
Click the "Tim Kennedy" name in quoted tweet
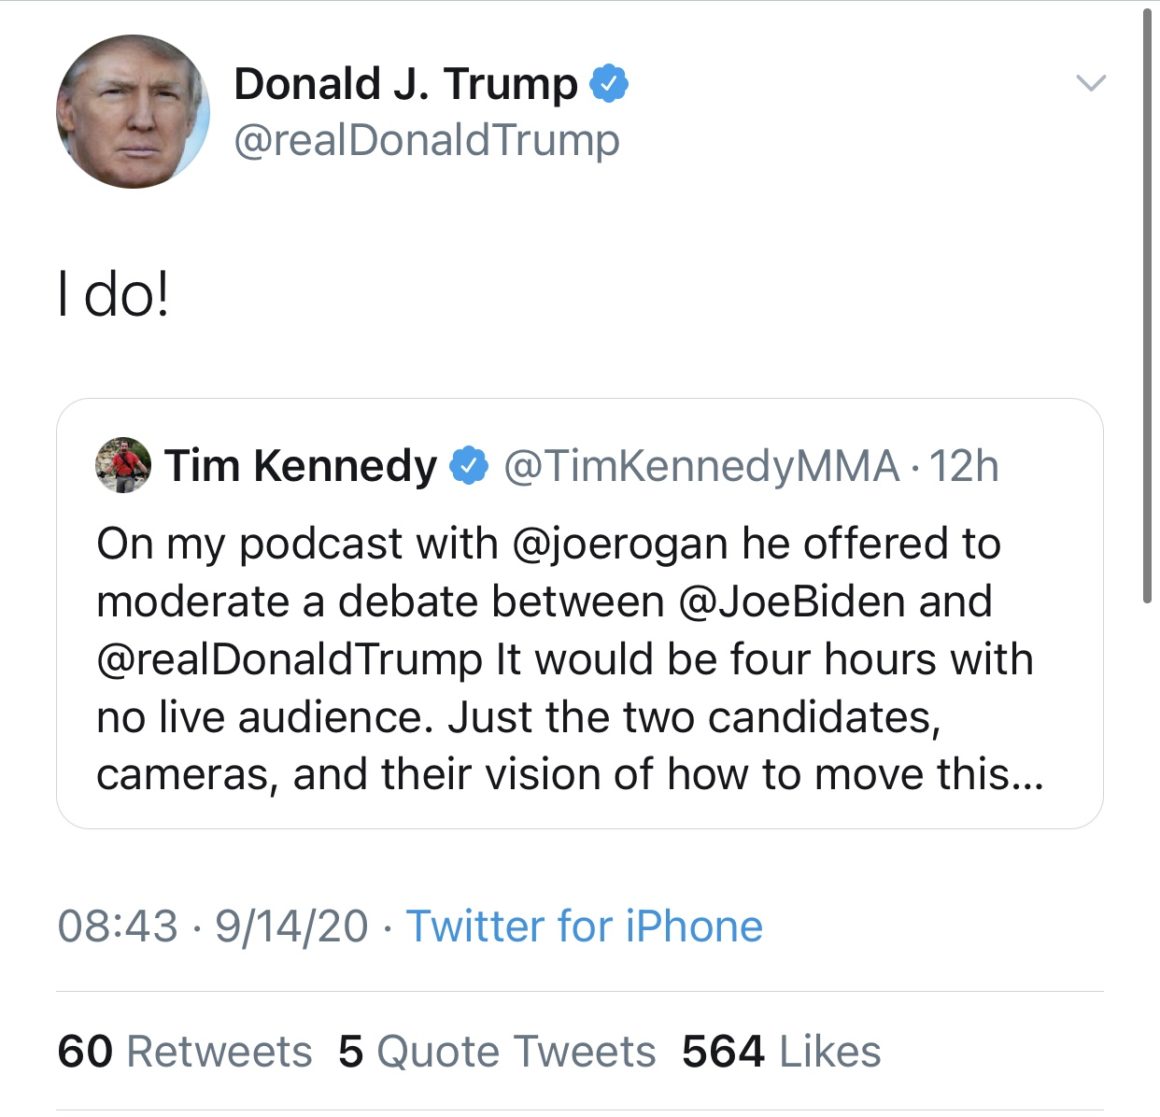(x=300, y=466)
